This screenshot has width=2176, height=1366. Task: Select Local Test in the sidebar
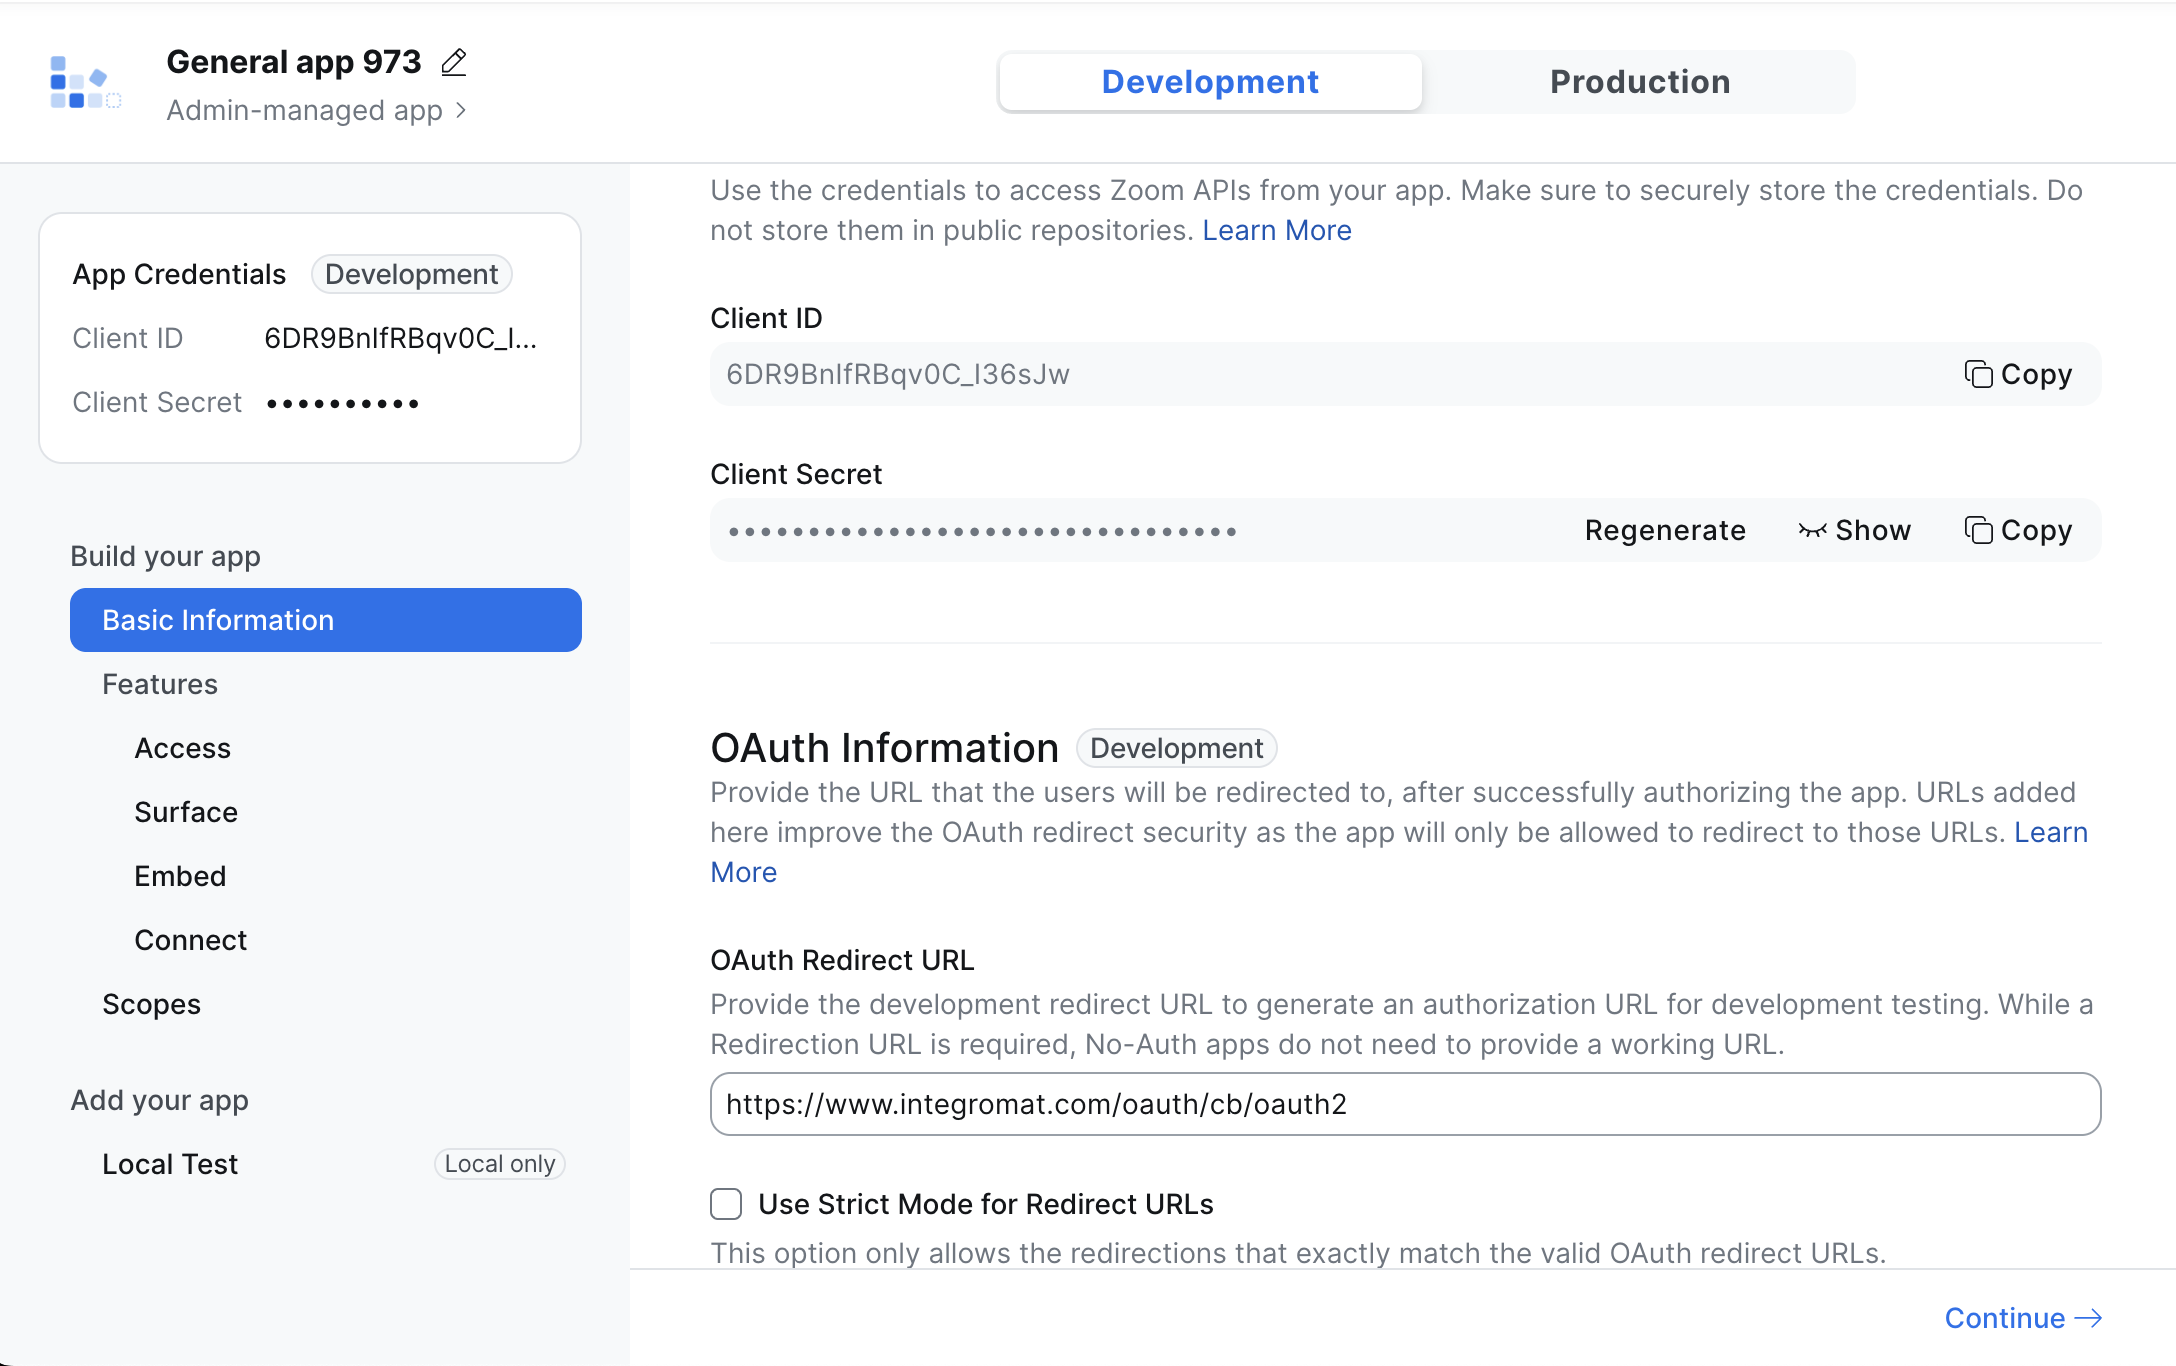(x=170, y=1164)
